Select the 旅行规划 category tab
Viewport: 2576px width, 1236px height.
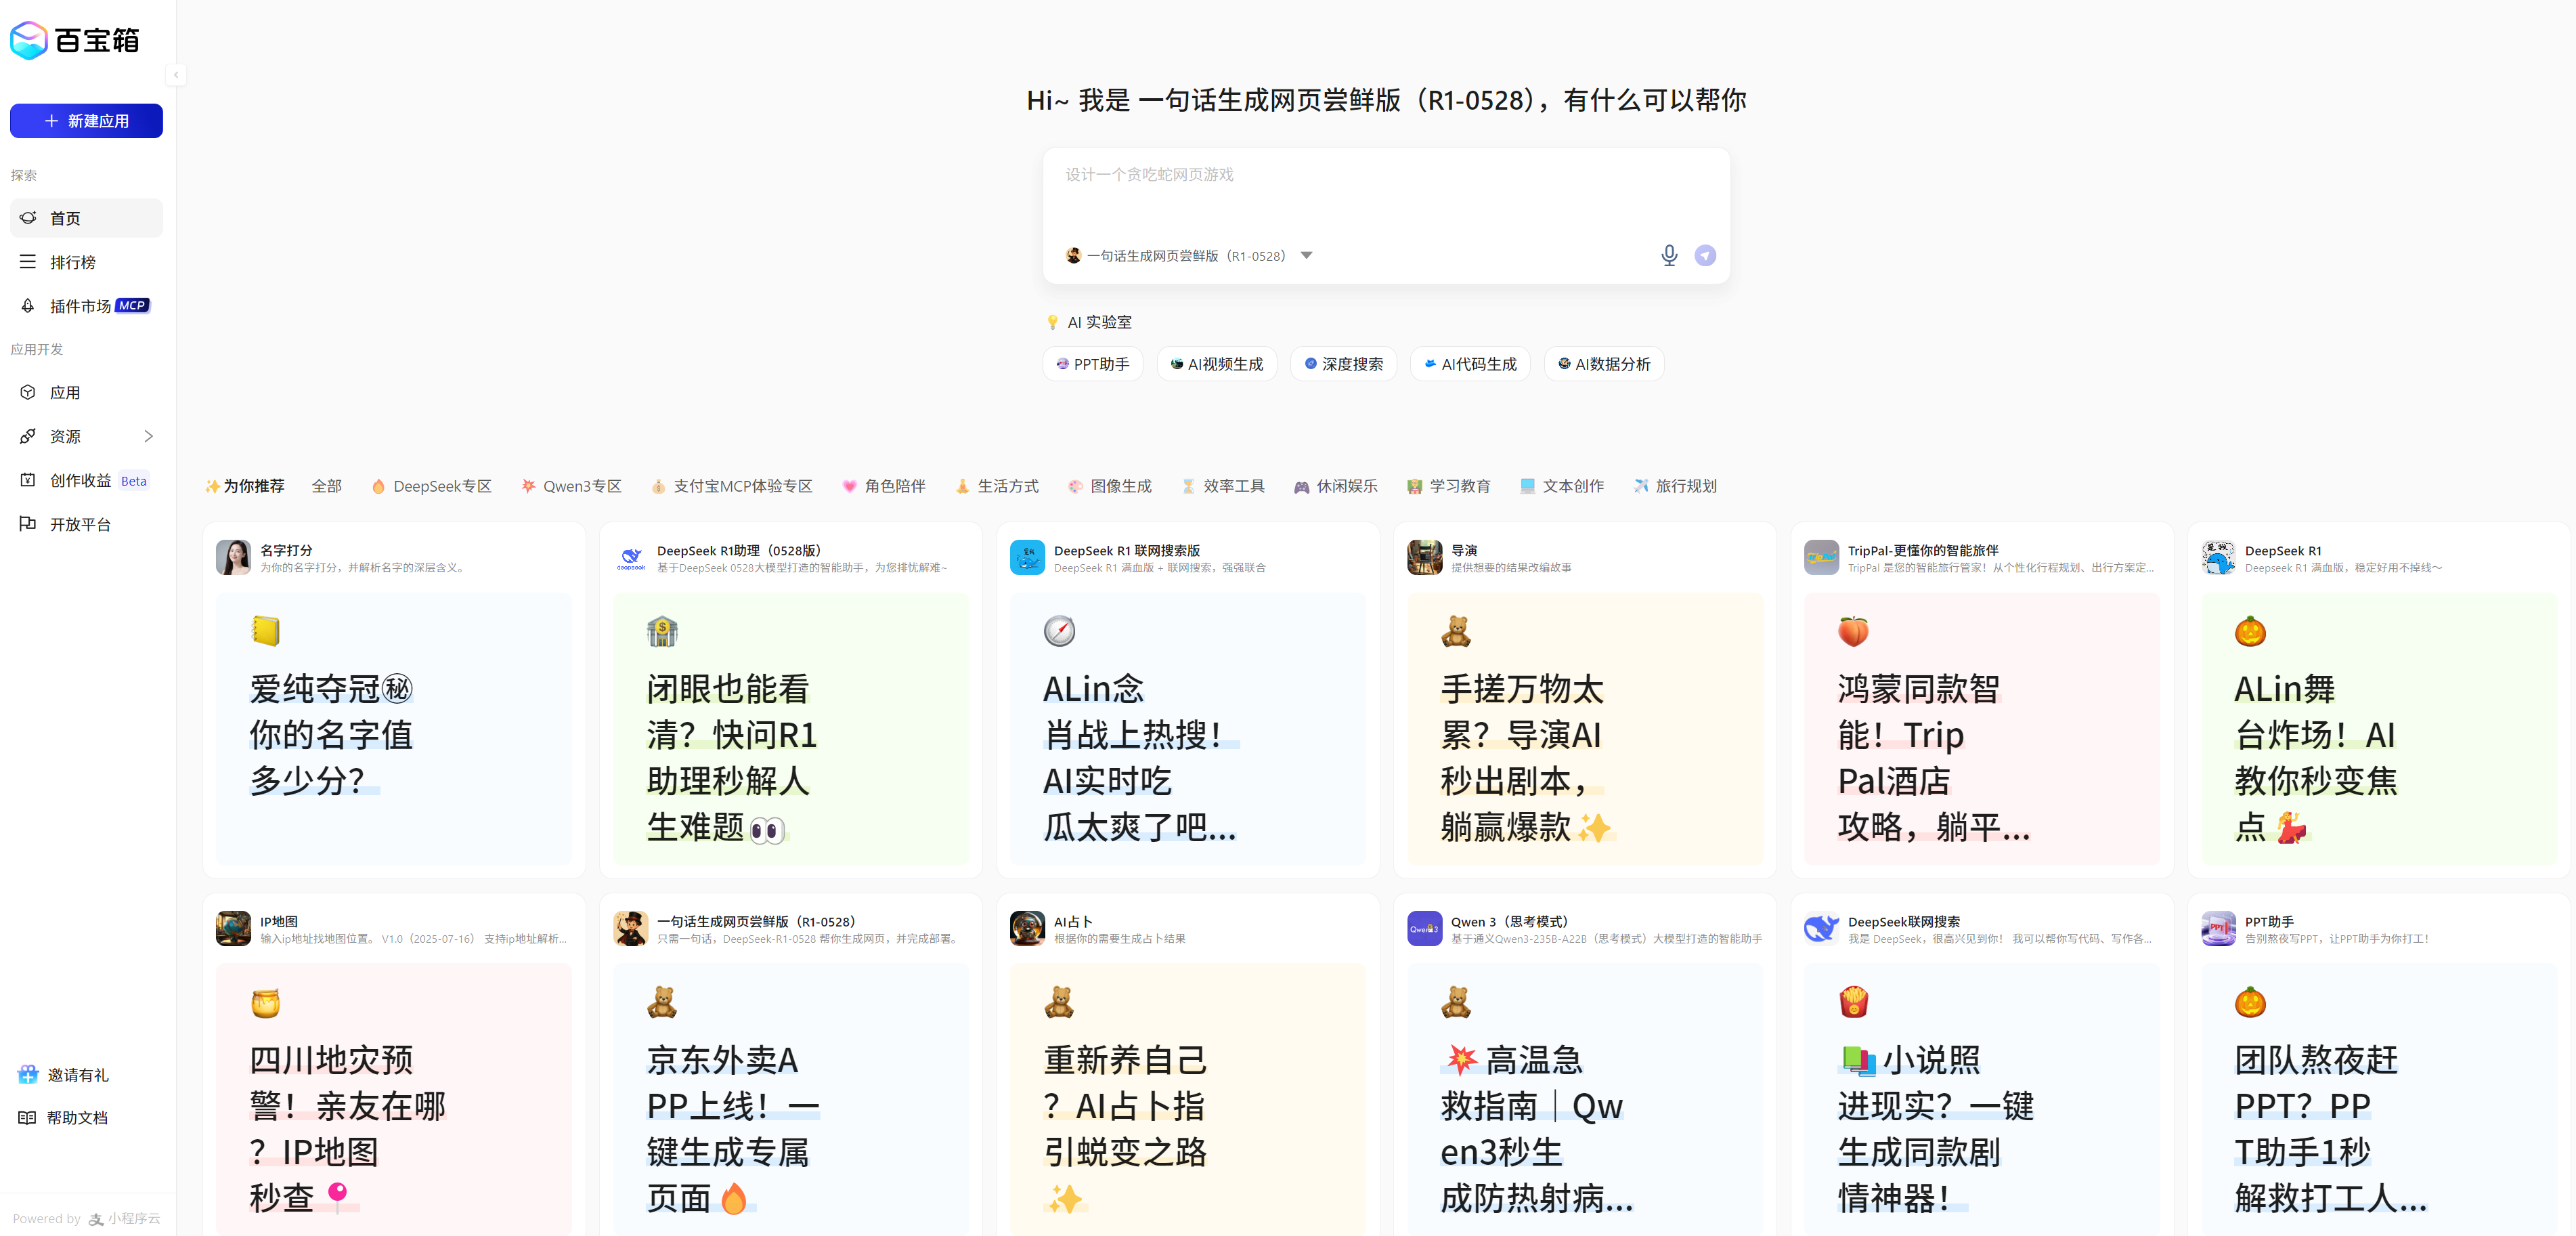[x=1675, y=486]
